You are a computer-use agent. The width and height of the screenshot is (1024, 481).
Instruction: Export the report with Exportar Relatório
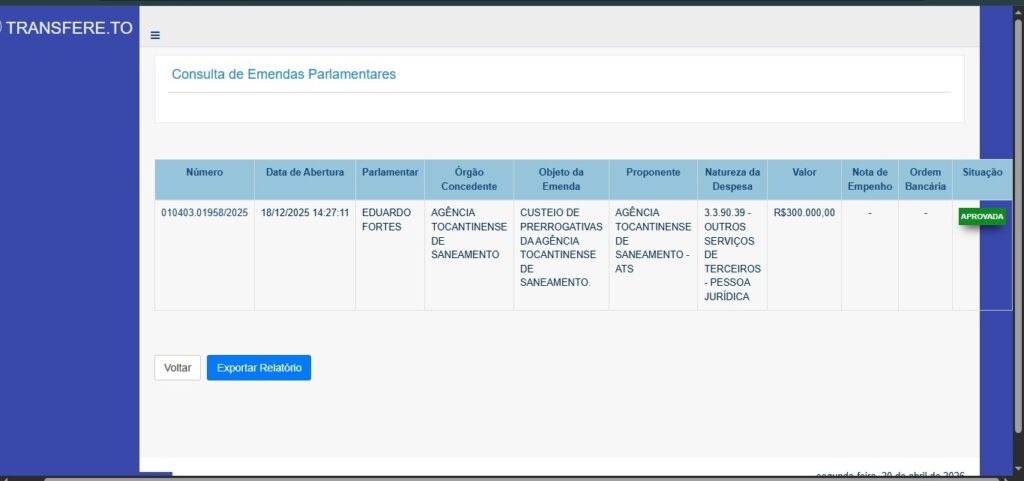click(259, 368)
